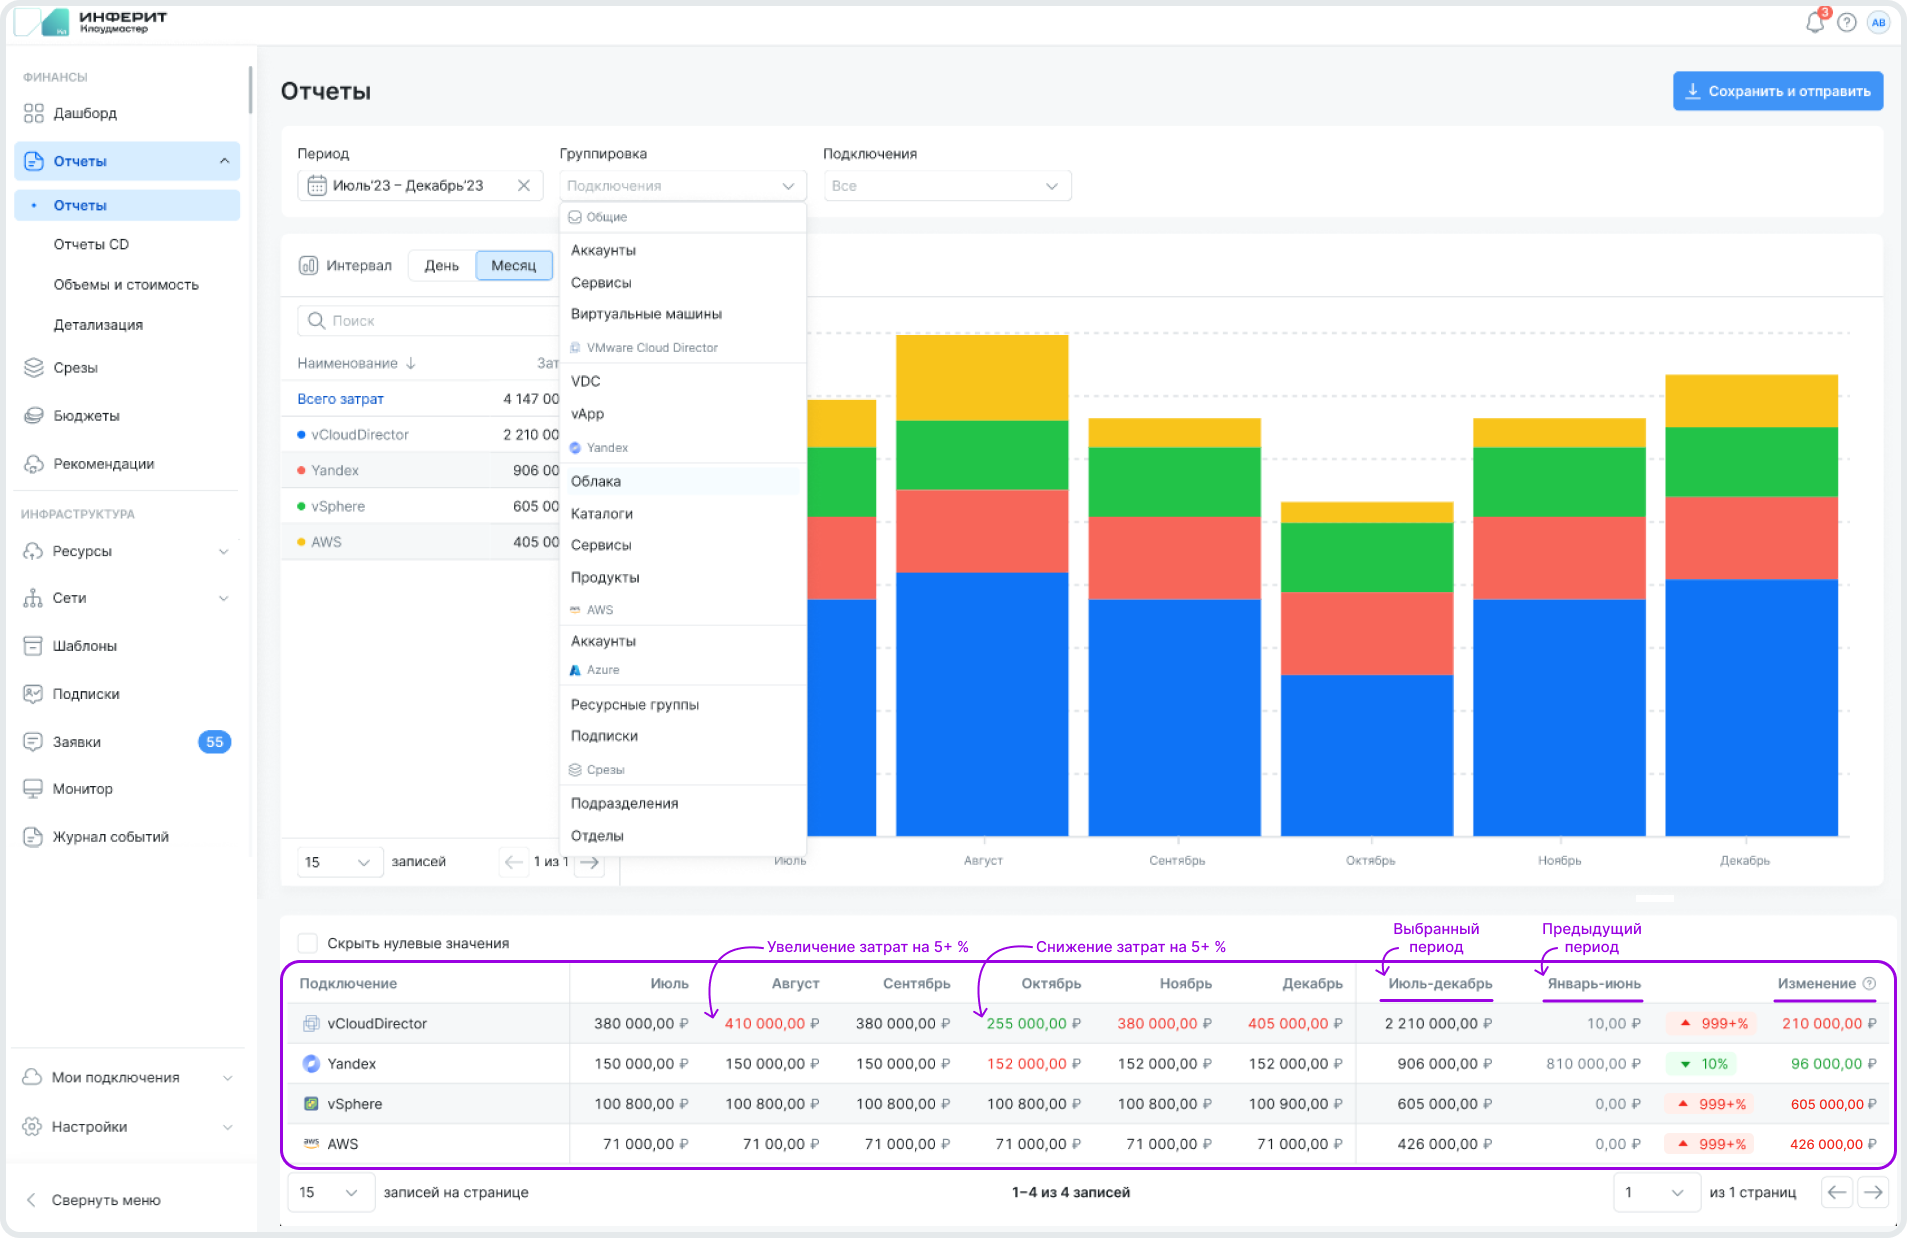Viewport: 1917px width, 1238px height.
Task: Go to next page arrow in bottom table
Action: (1873, 1192)
